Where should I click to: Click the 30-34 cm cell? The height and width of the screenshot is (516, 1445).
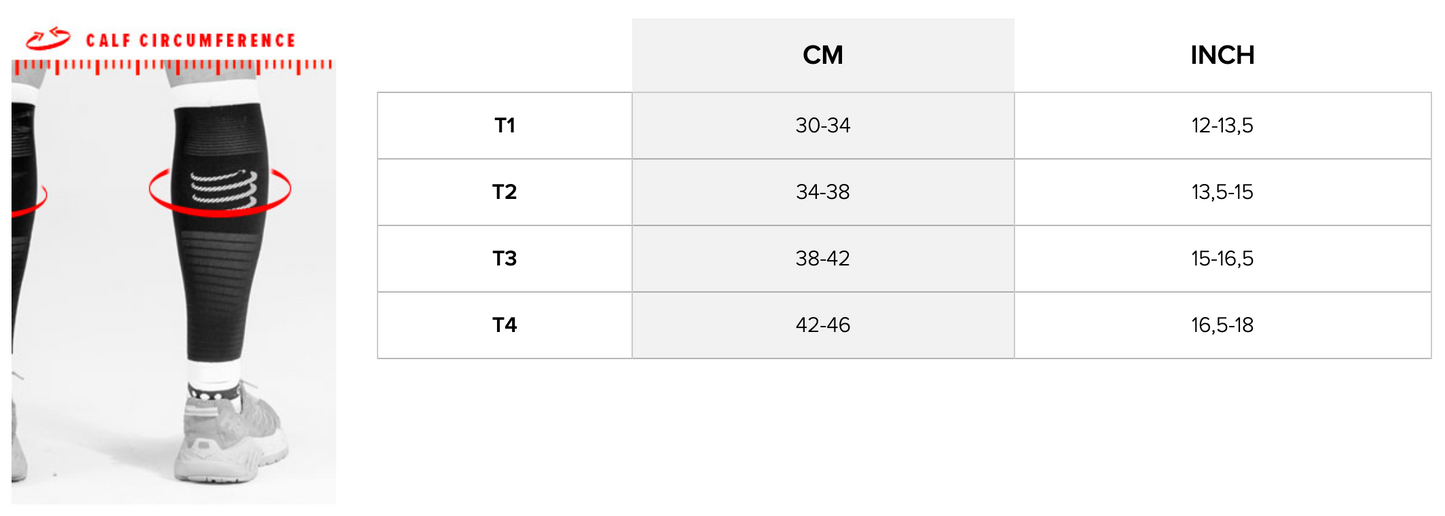pos(823,126)
